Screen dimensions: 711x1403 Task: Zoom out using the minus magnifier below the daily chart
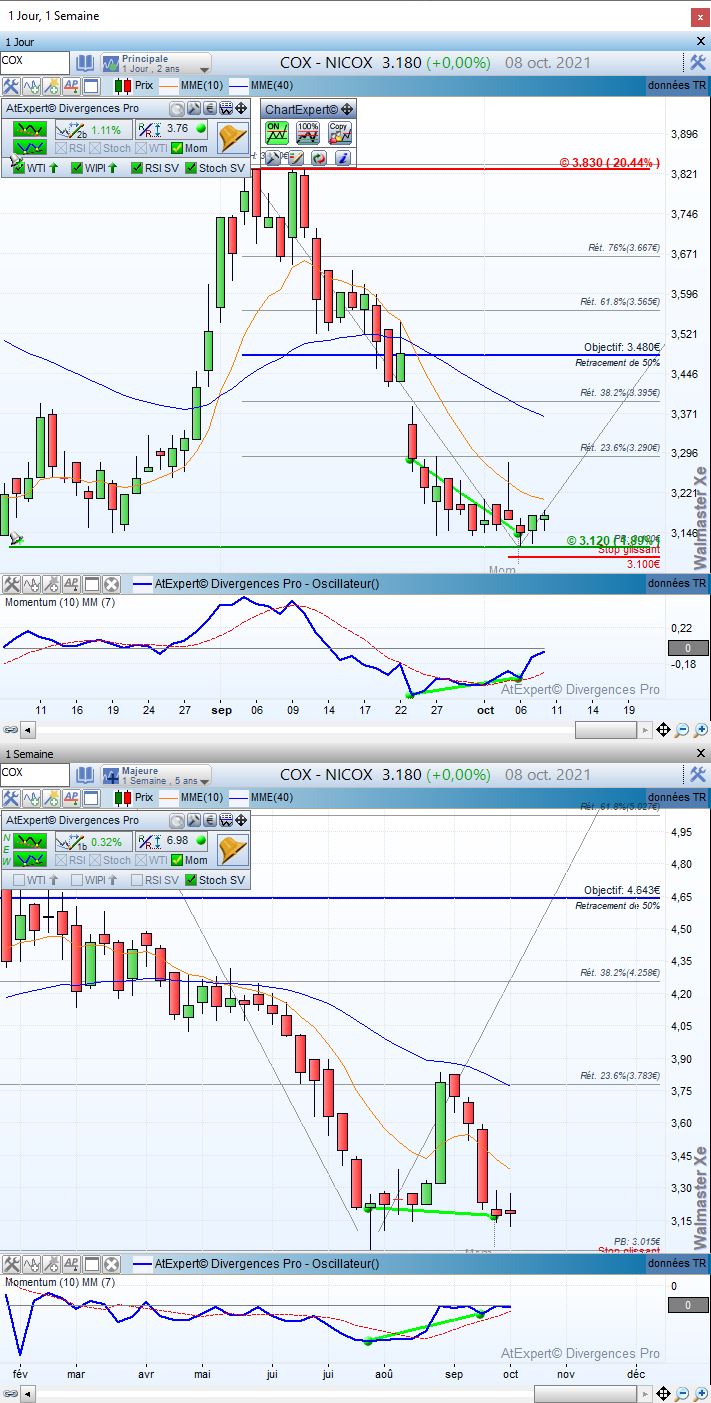click(x=681, y=731)
